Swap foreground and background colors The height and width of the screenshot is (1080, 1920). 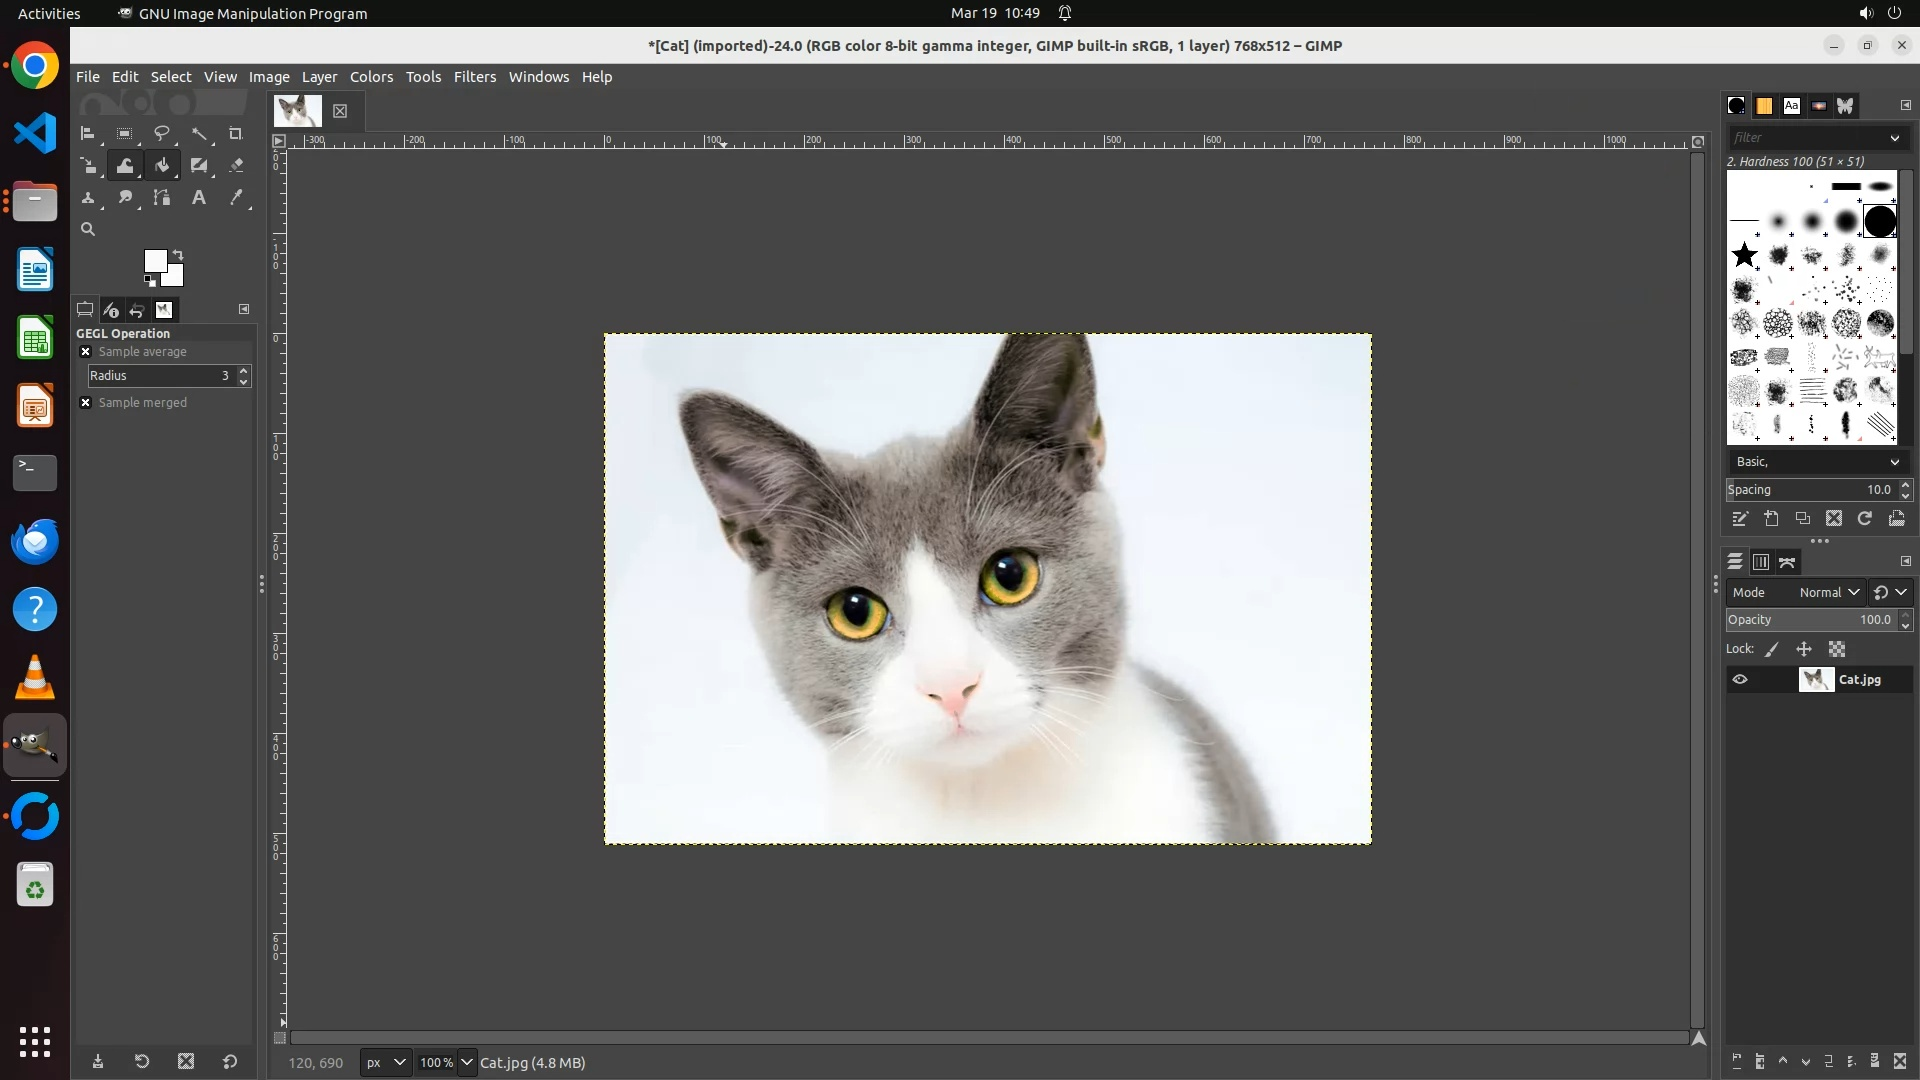[x=178, y=254]
